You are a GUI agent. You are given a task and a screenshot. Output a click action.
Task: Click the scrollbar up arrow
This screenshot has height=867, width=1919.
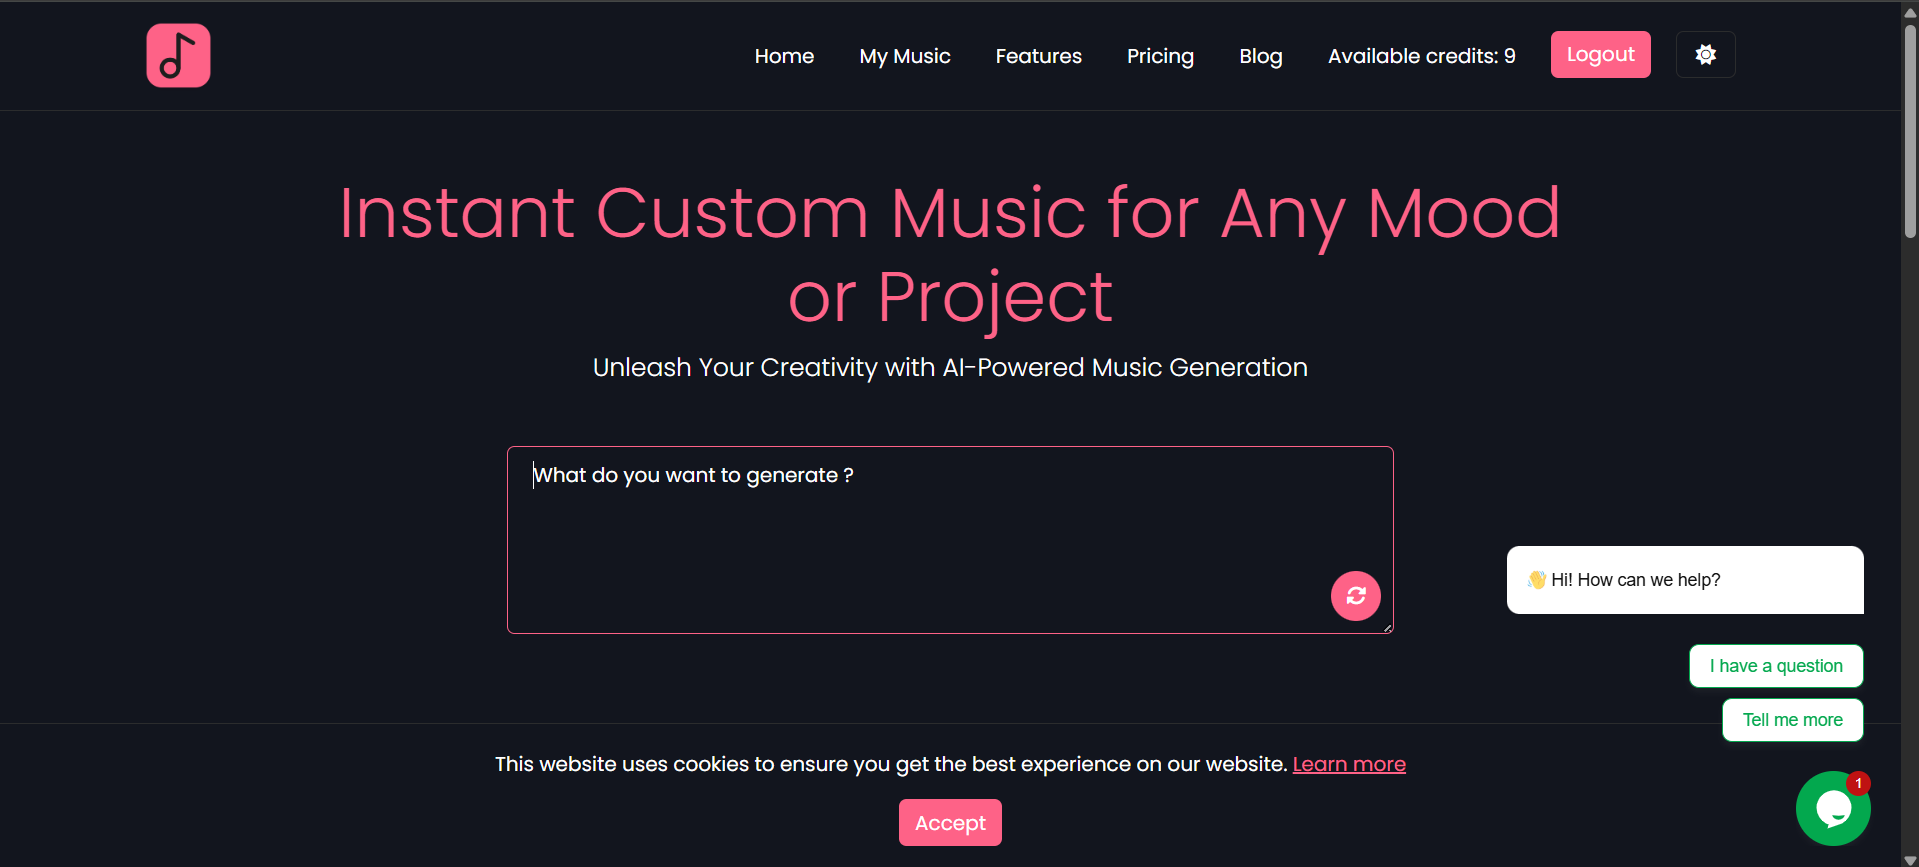pos(1908,11)
